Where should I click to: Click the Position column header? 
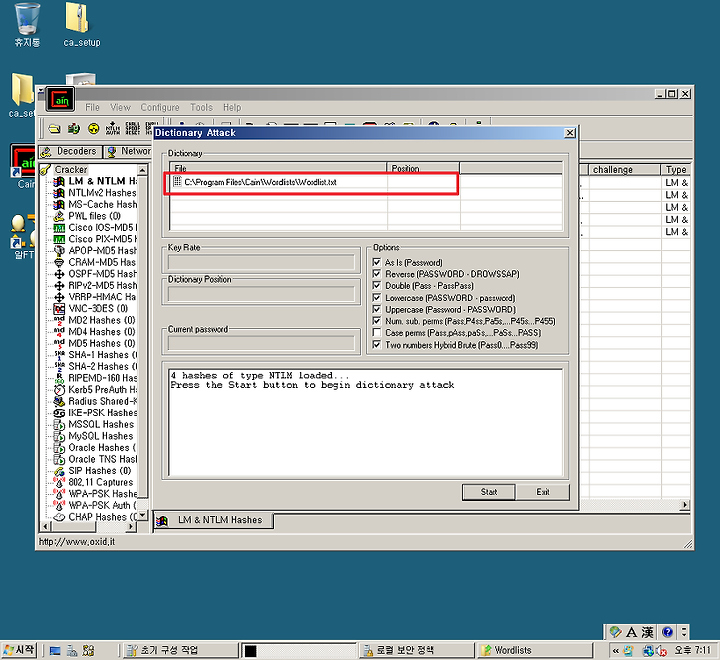click(423, 168)
